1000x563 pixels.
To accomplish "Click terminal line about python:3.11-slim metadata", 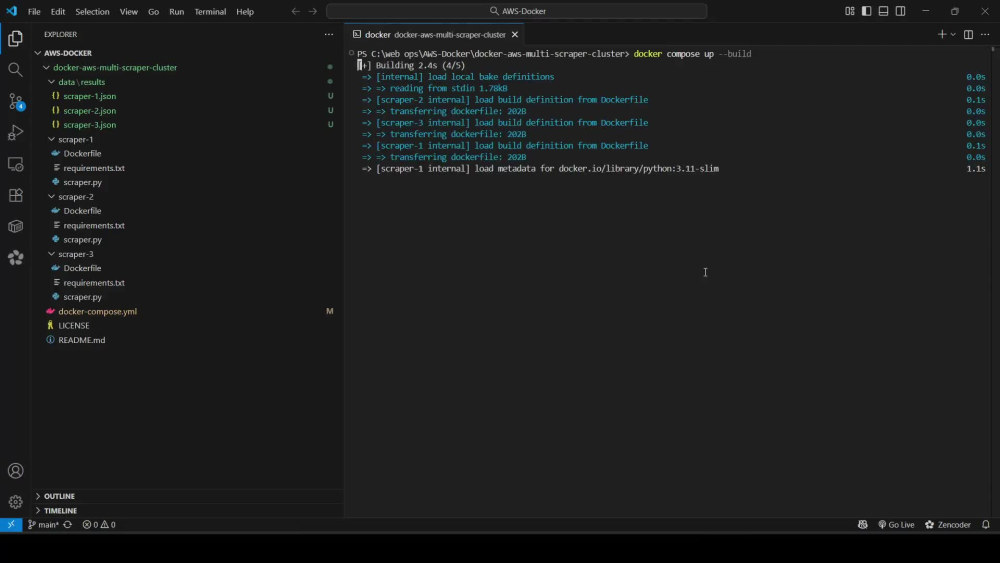I will pos(540,168).
